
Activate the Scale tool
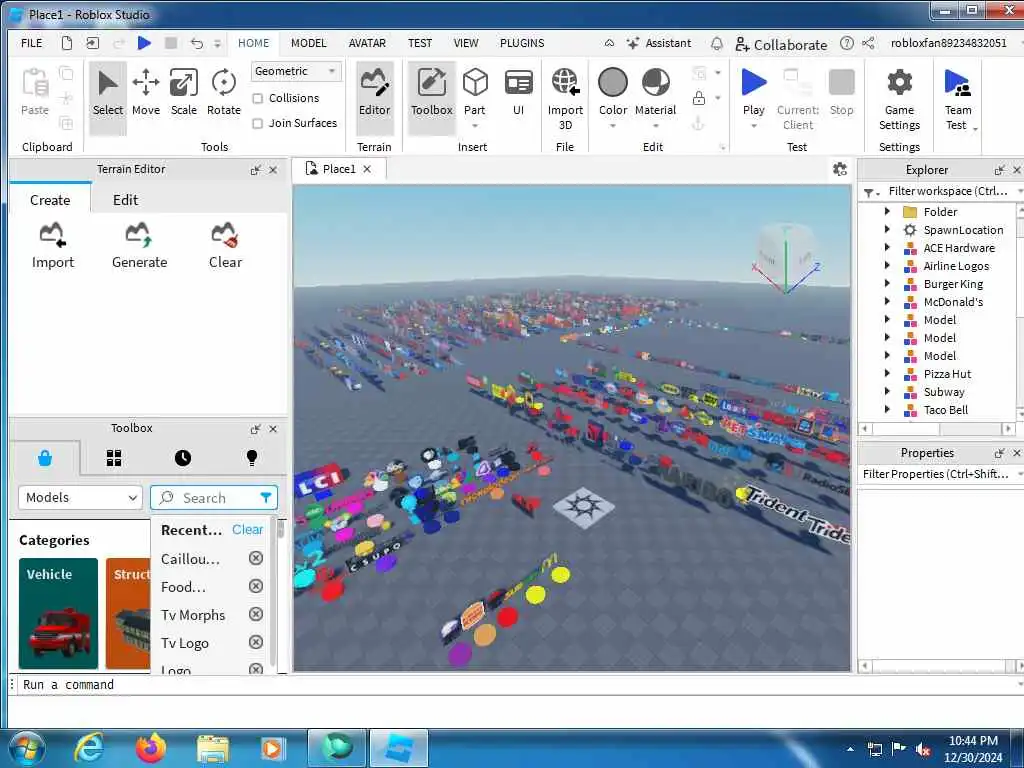point(184,93)
